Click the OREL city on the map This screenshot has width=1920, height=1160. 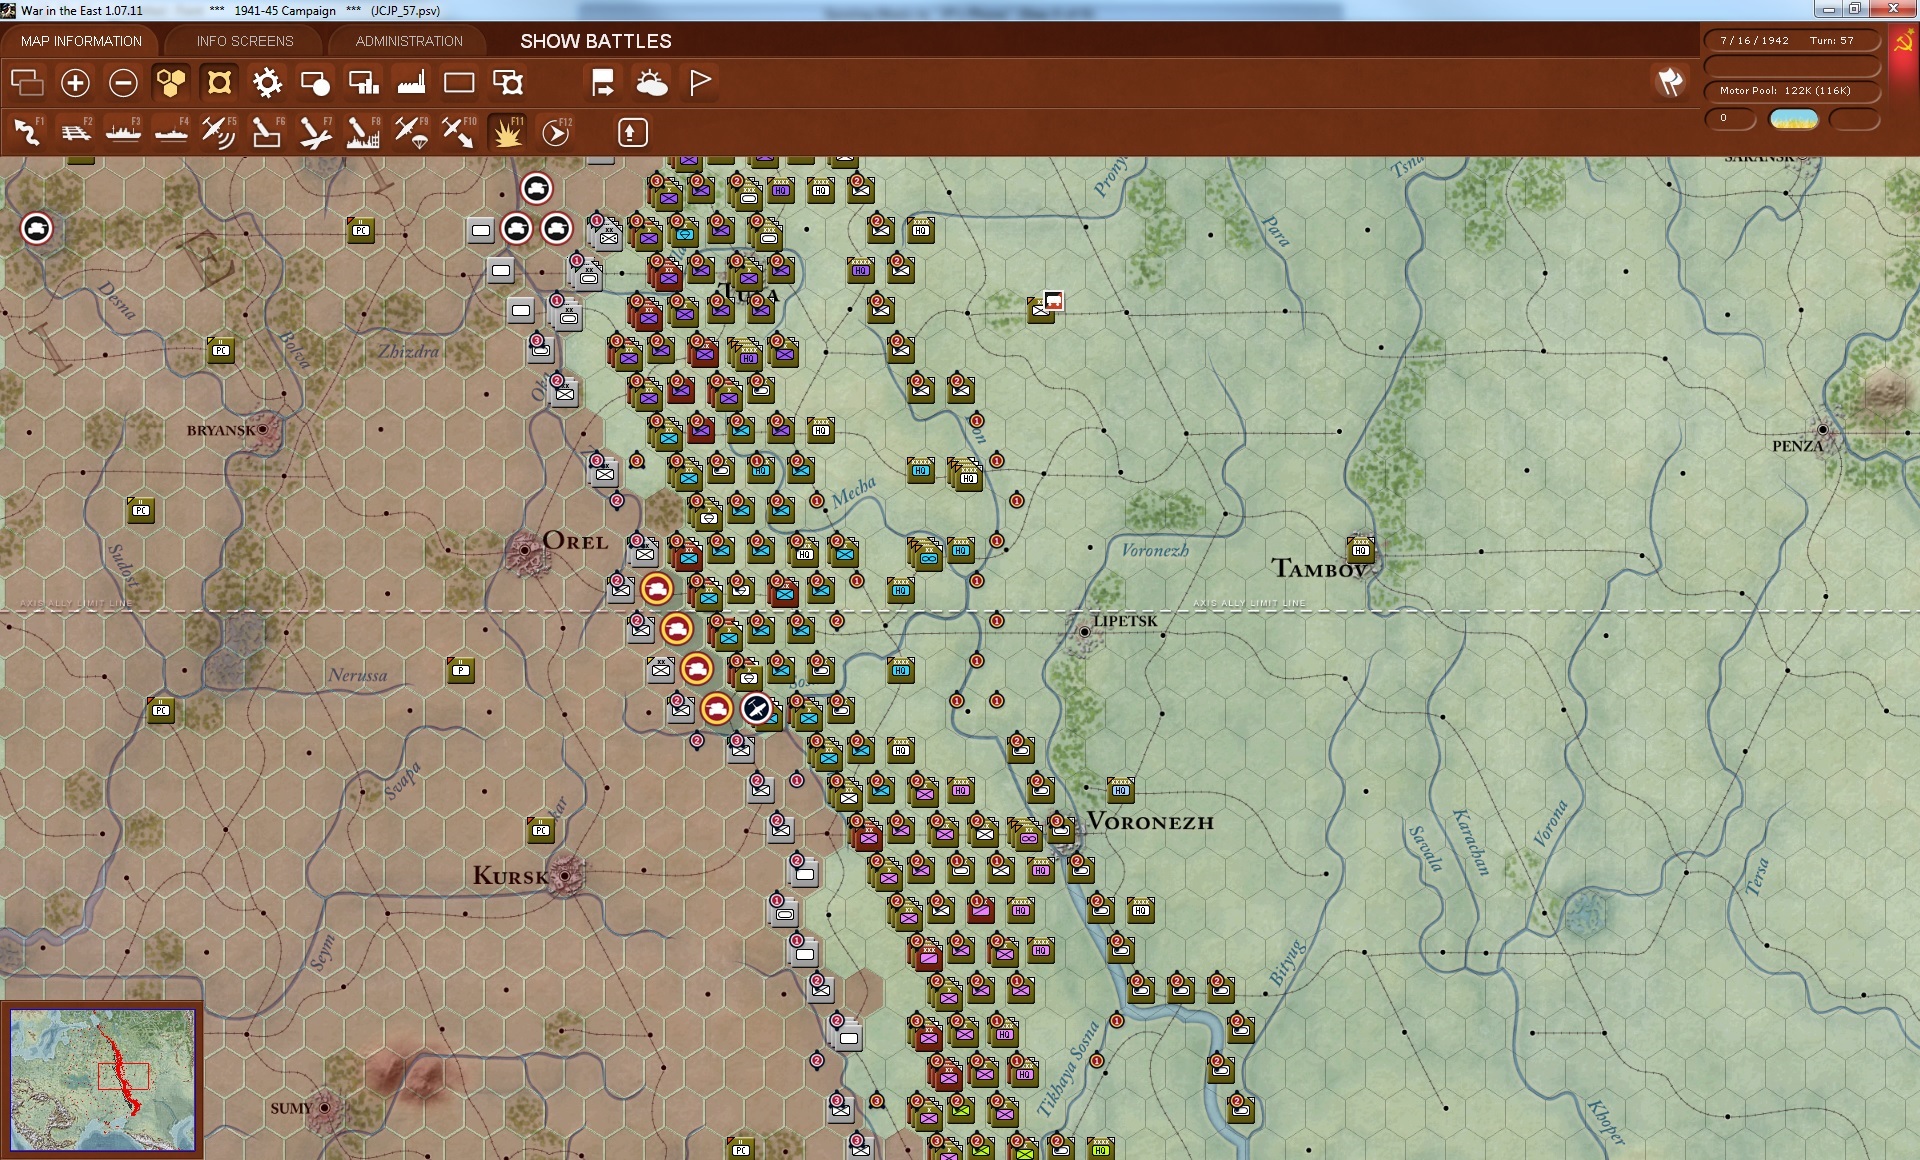(525, 550)
